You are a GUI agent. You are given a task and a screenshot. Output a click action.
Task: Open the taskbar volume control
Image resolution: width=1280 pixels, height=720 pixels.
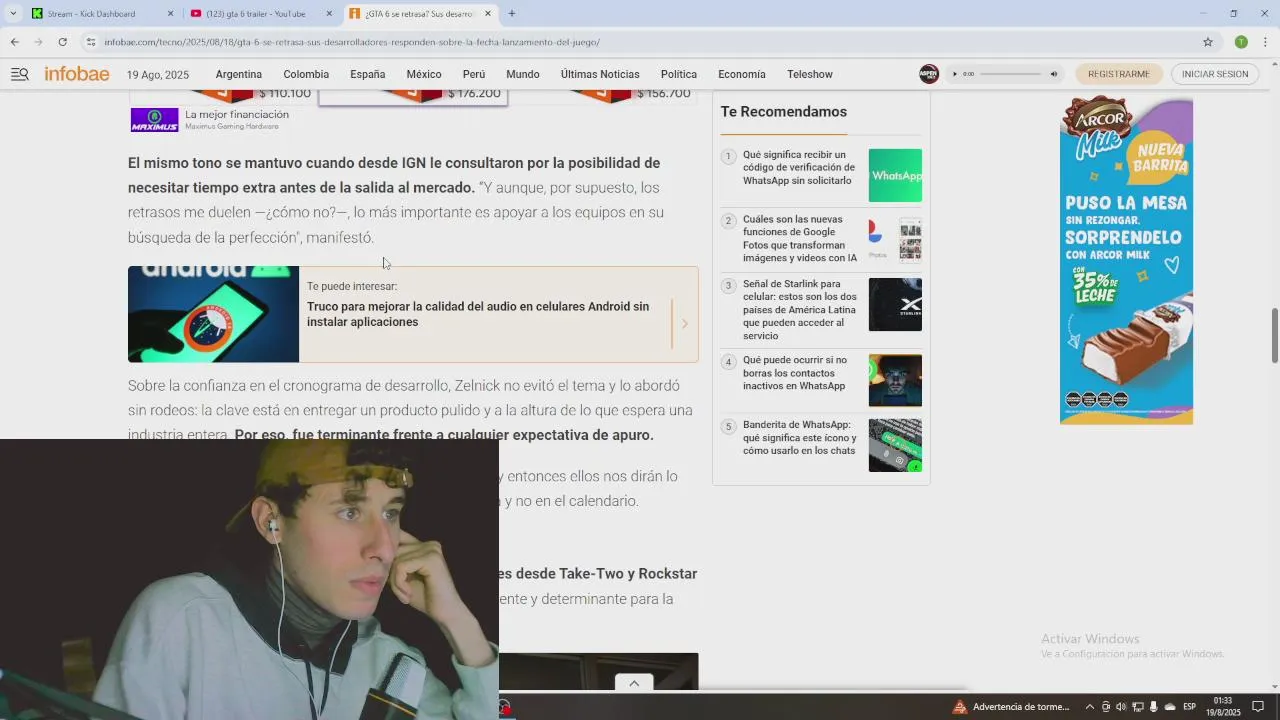[1121, 707]
